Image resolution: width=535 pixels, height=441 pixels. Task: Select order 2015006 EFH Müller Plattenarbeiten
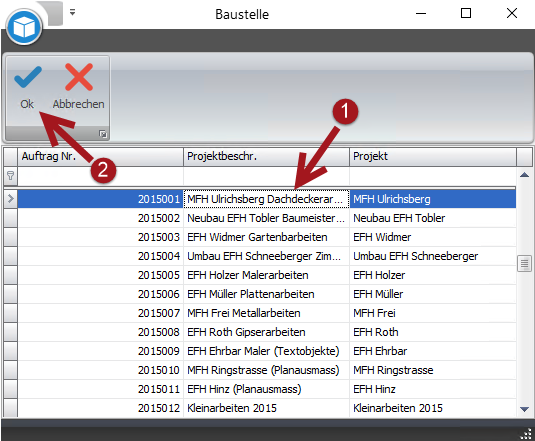point(266,294)
